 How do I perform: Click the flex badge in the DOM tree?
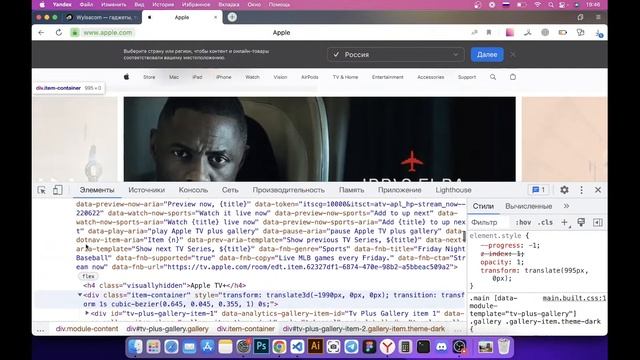coord(88,276)
